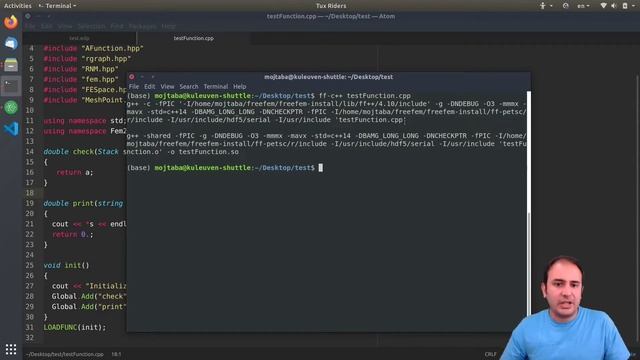
Task: Select the testFunction.cpp tab in Atom
Action: [193, 38]
